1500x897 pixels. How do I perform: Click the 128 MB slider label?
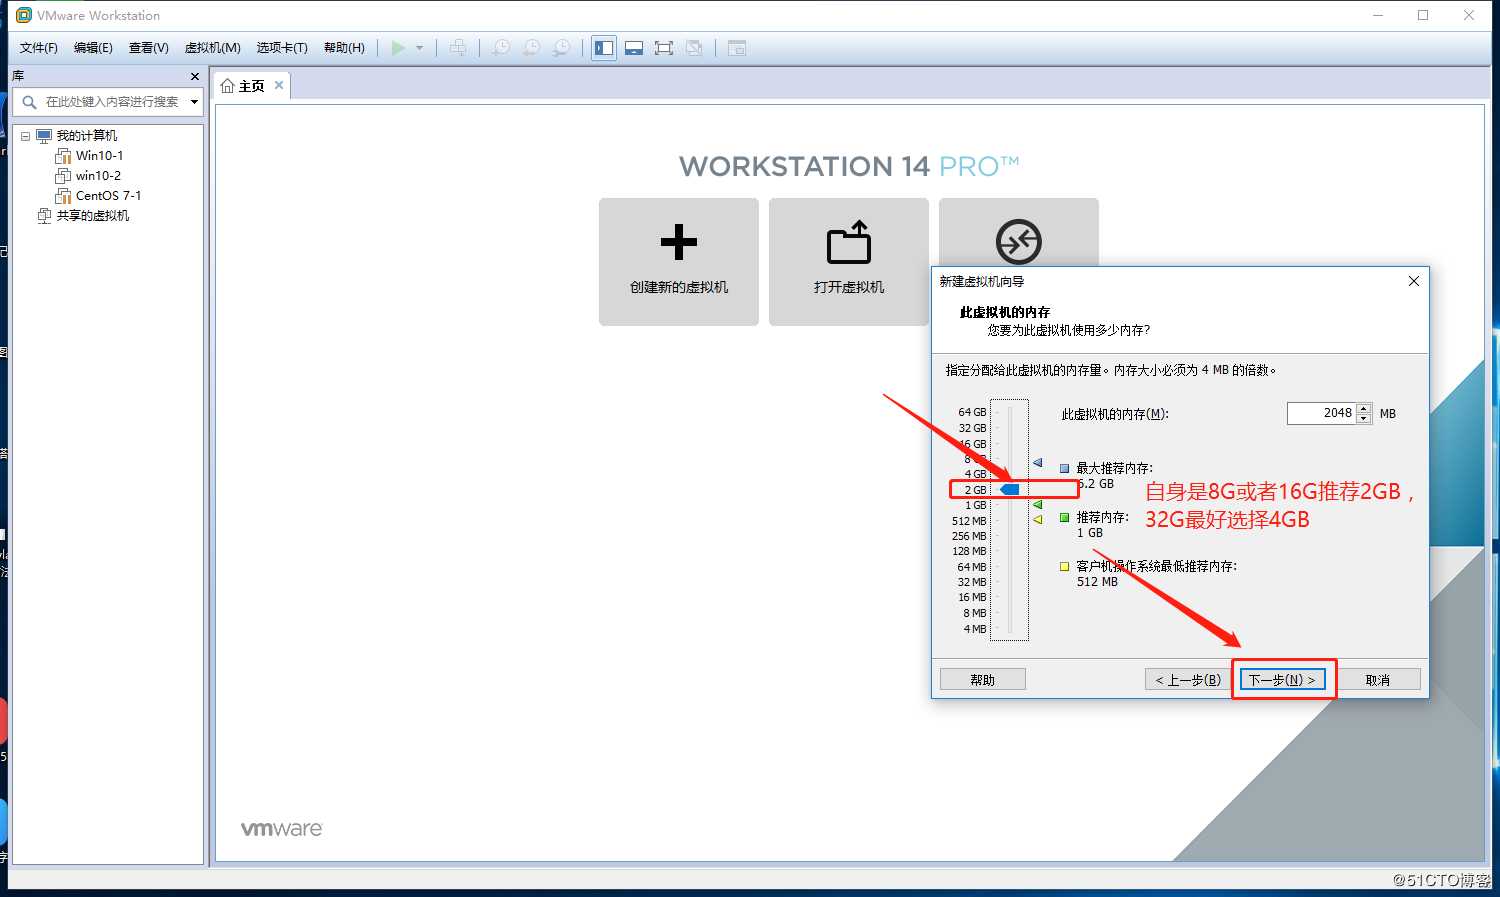[x=969, y=551]
